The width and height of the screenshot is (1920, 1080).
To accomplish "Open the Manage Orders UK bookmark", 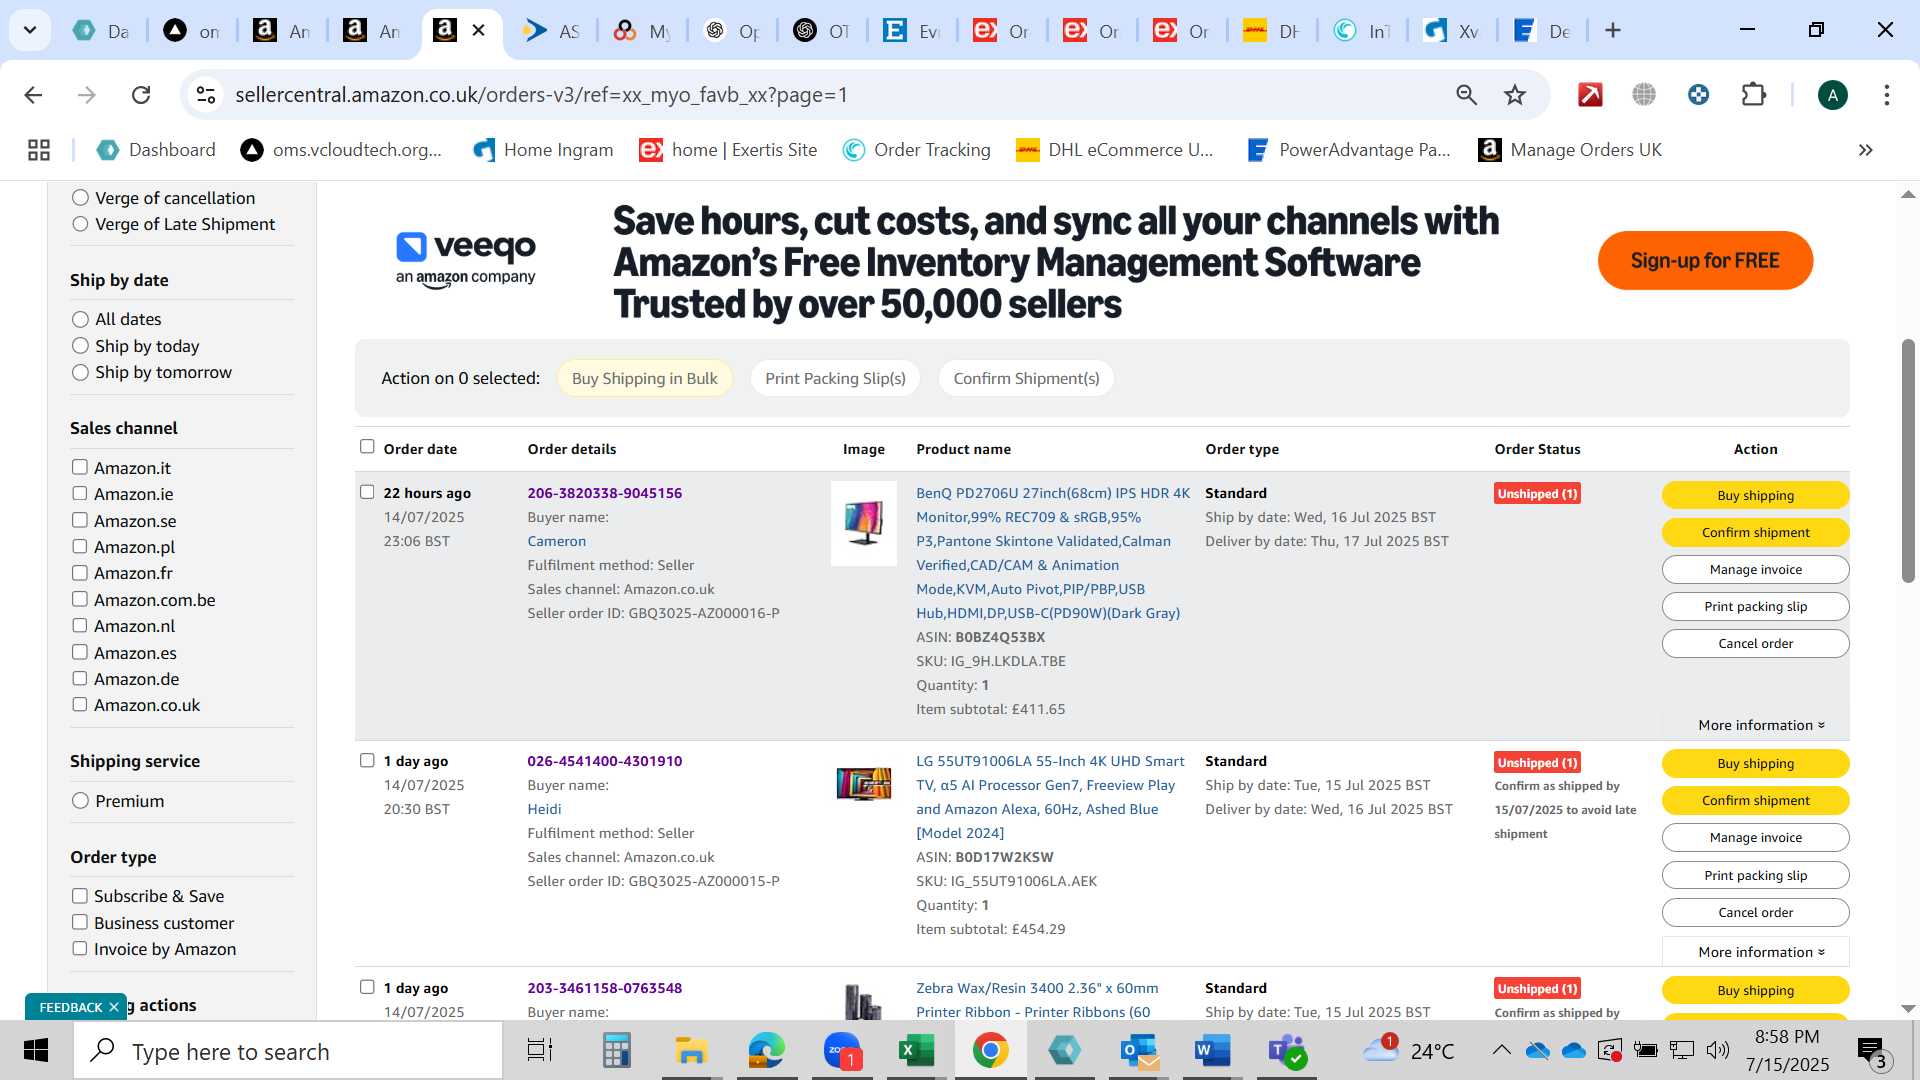I will pos(1571,150).
